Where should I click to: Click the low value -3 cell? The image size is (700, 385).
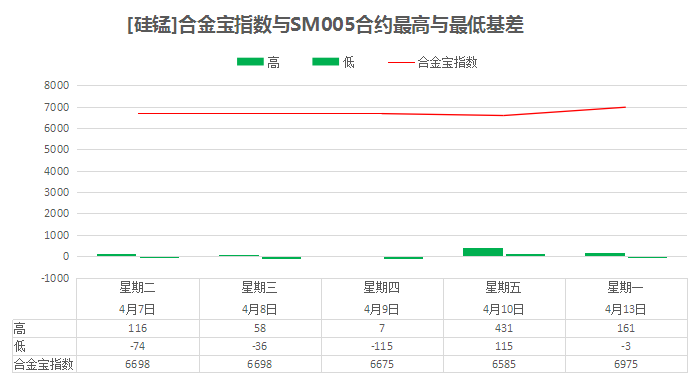[626, 346]
